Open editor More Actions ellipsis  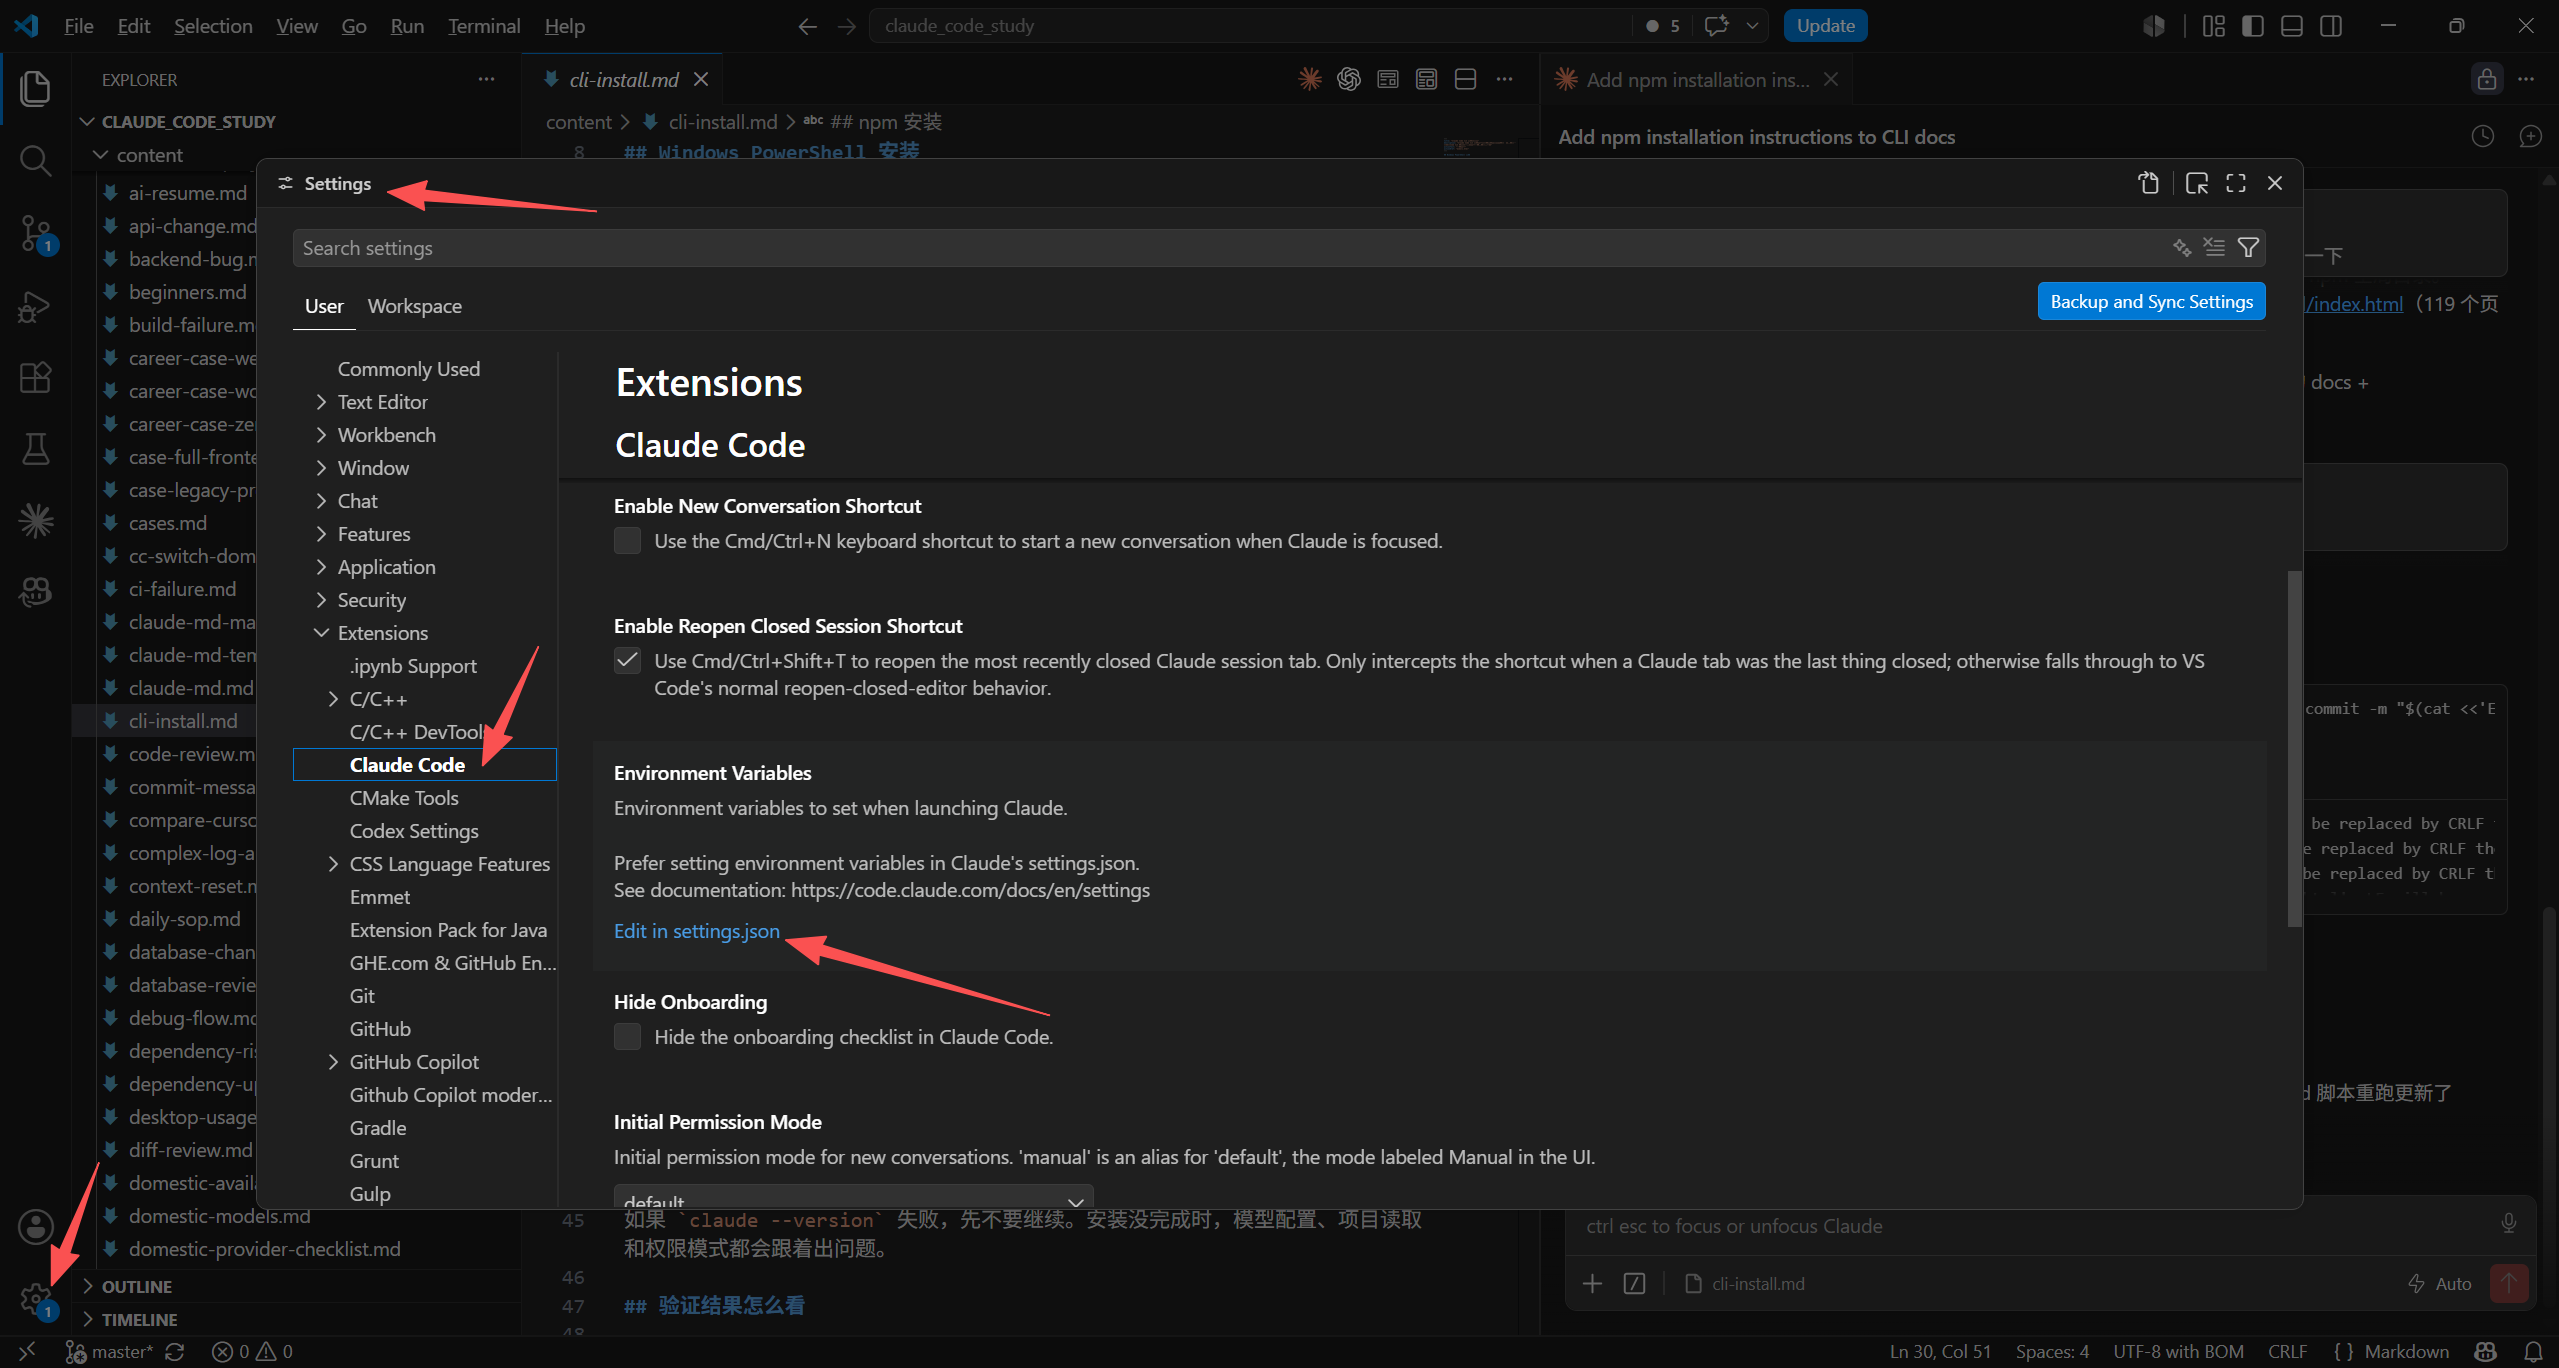click(1504, 79)
